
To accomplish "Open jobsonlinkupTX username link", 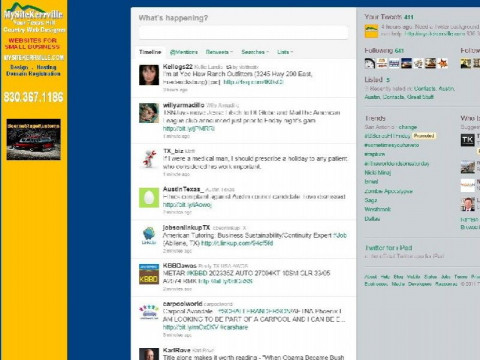I will (x=186, y=227).
